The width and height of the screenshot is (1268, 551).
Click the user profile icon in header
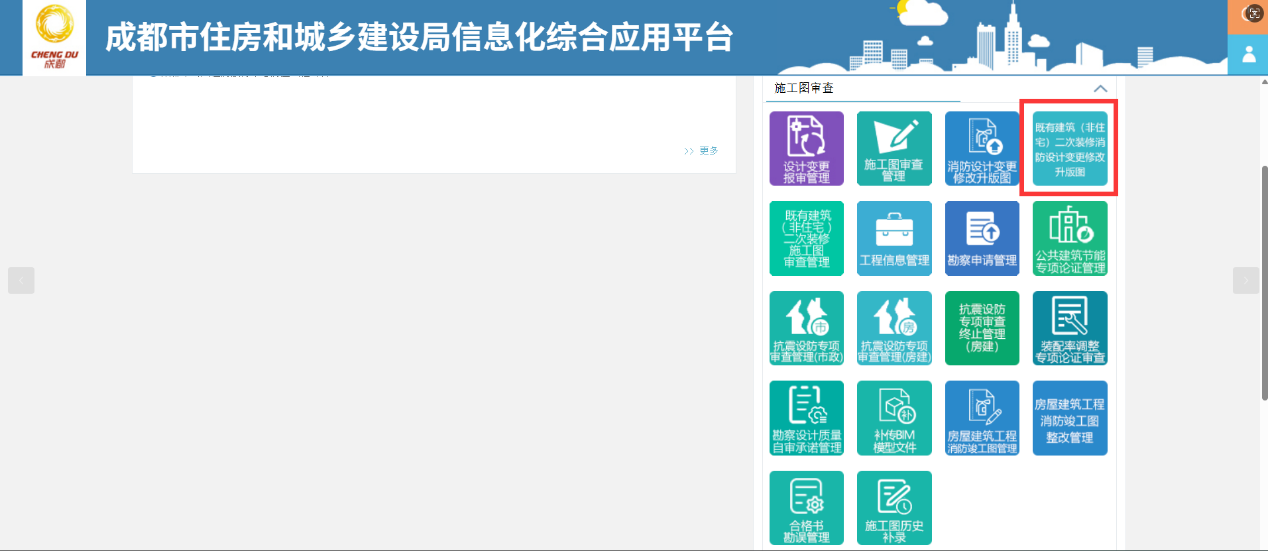point(1248,53)
